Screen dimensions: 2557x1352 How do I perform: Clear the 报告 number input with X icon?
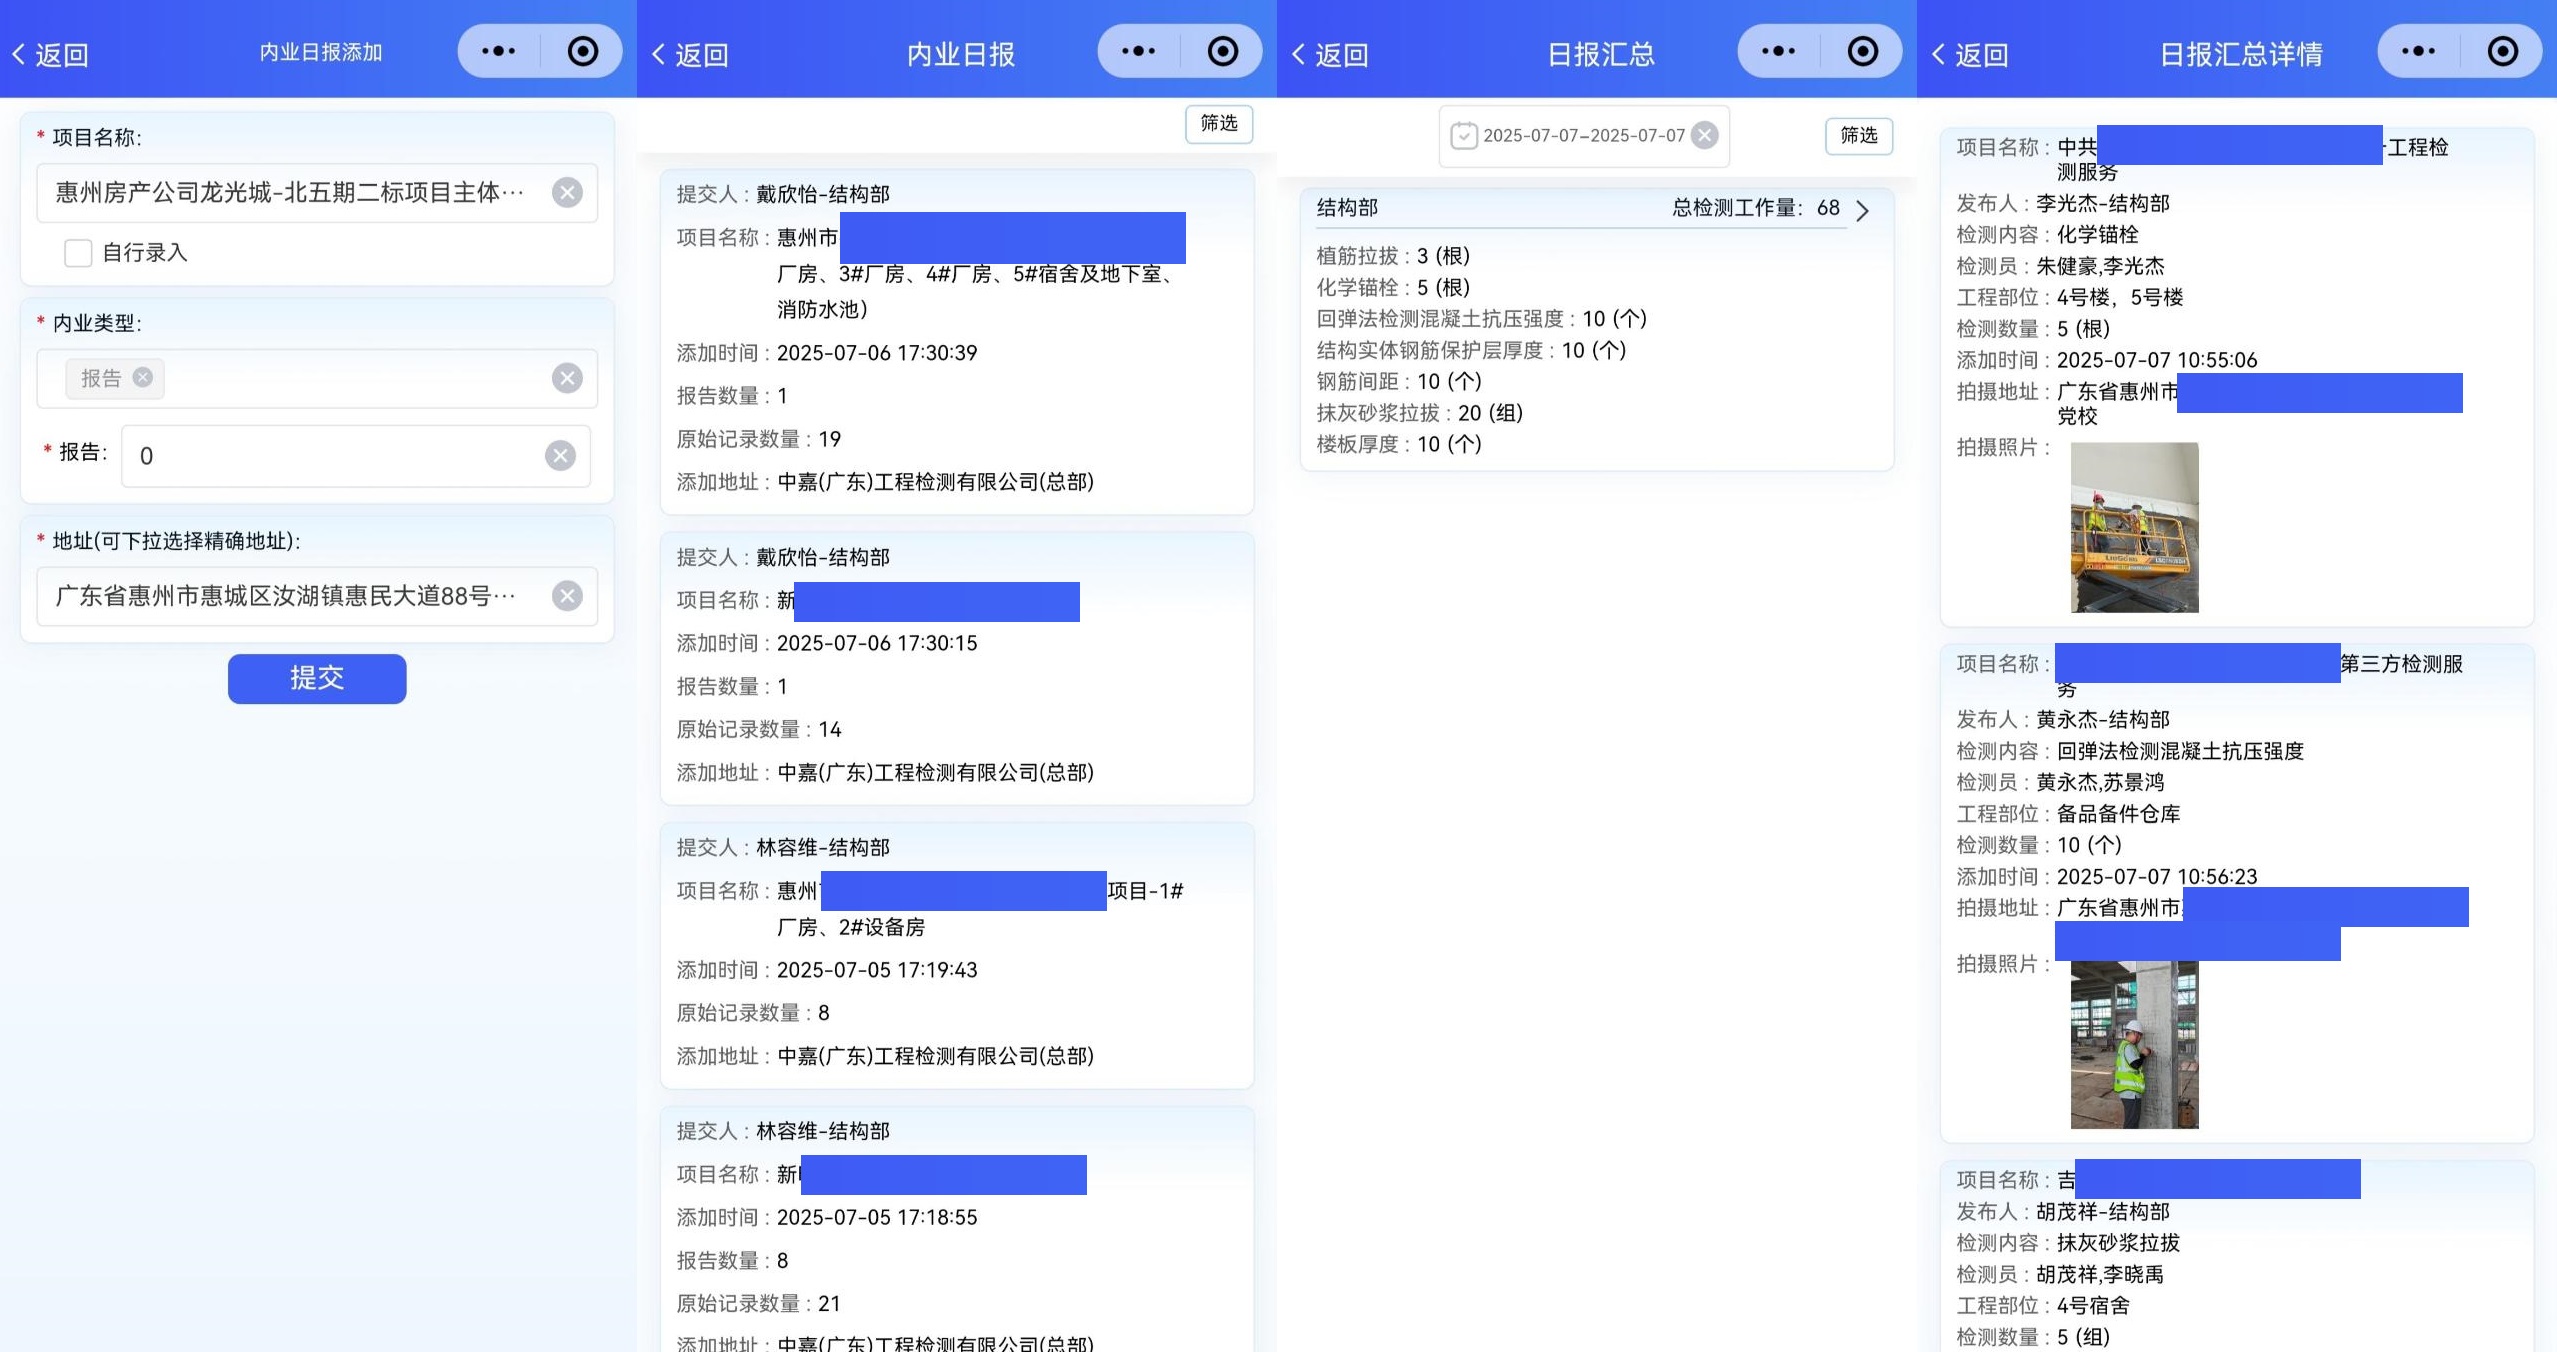560,455
